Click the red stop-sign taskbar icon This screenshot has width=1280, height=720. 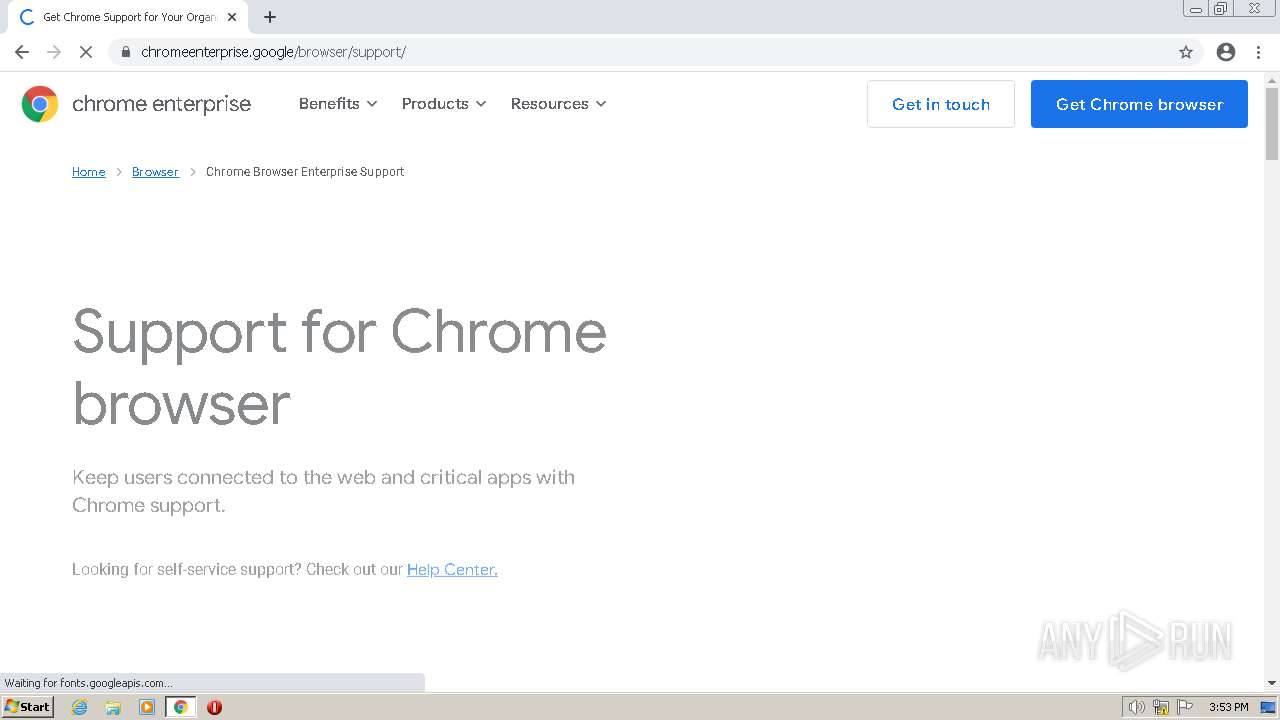click(214, 707)
